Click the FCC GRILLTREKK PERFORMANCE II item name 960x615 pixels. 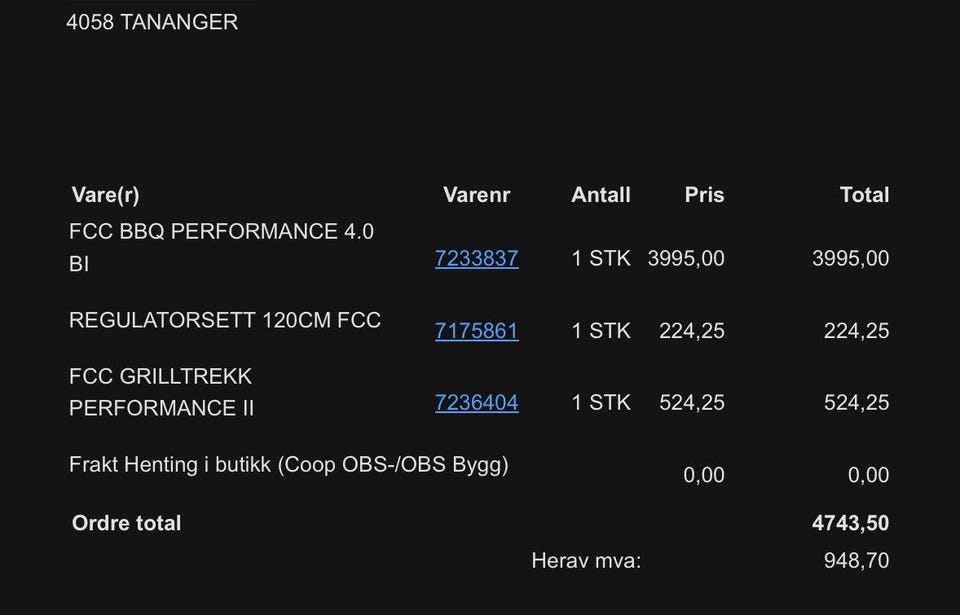pos(161,392)
